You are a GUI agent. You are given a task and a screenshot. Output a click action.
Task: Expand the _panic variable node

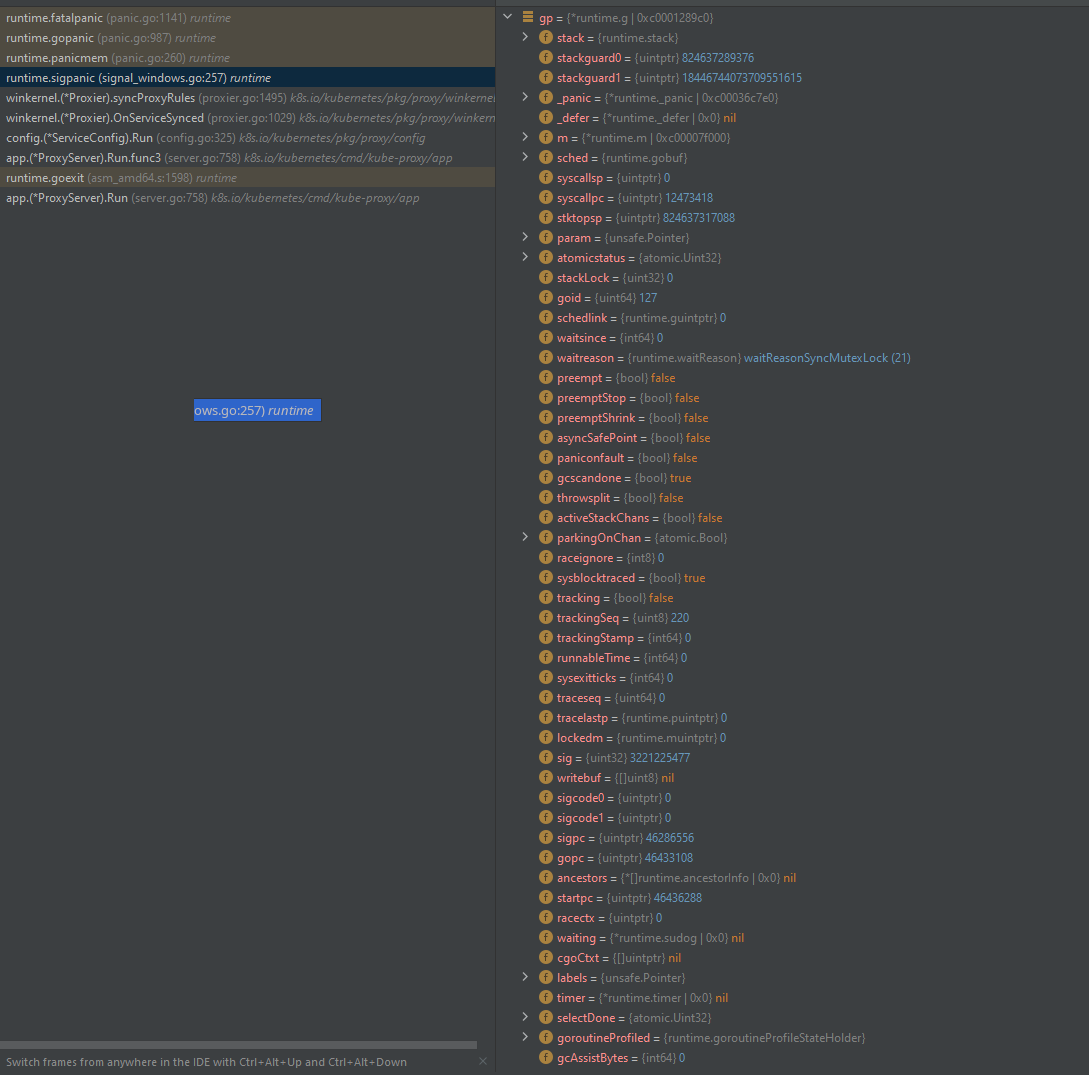[x=526, y=97]
